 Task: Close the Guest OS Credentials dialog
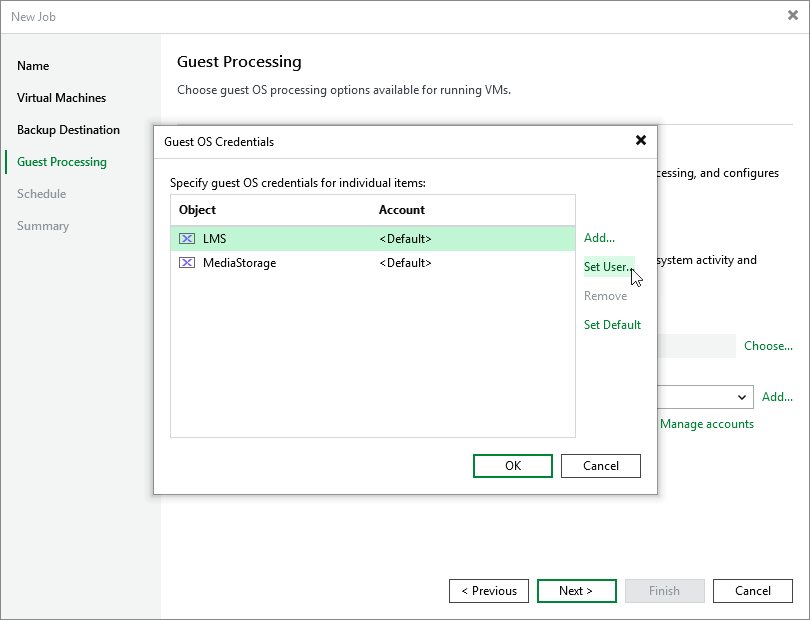[x=640, y=140]
